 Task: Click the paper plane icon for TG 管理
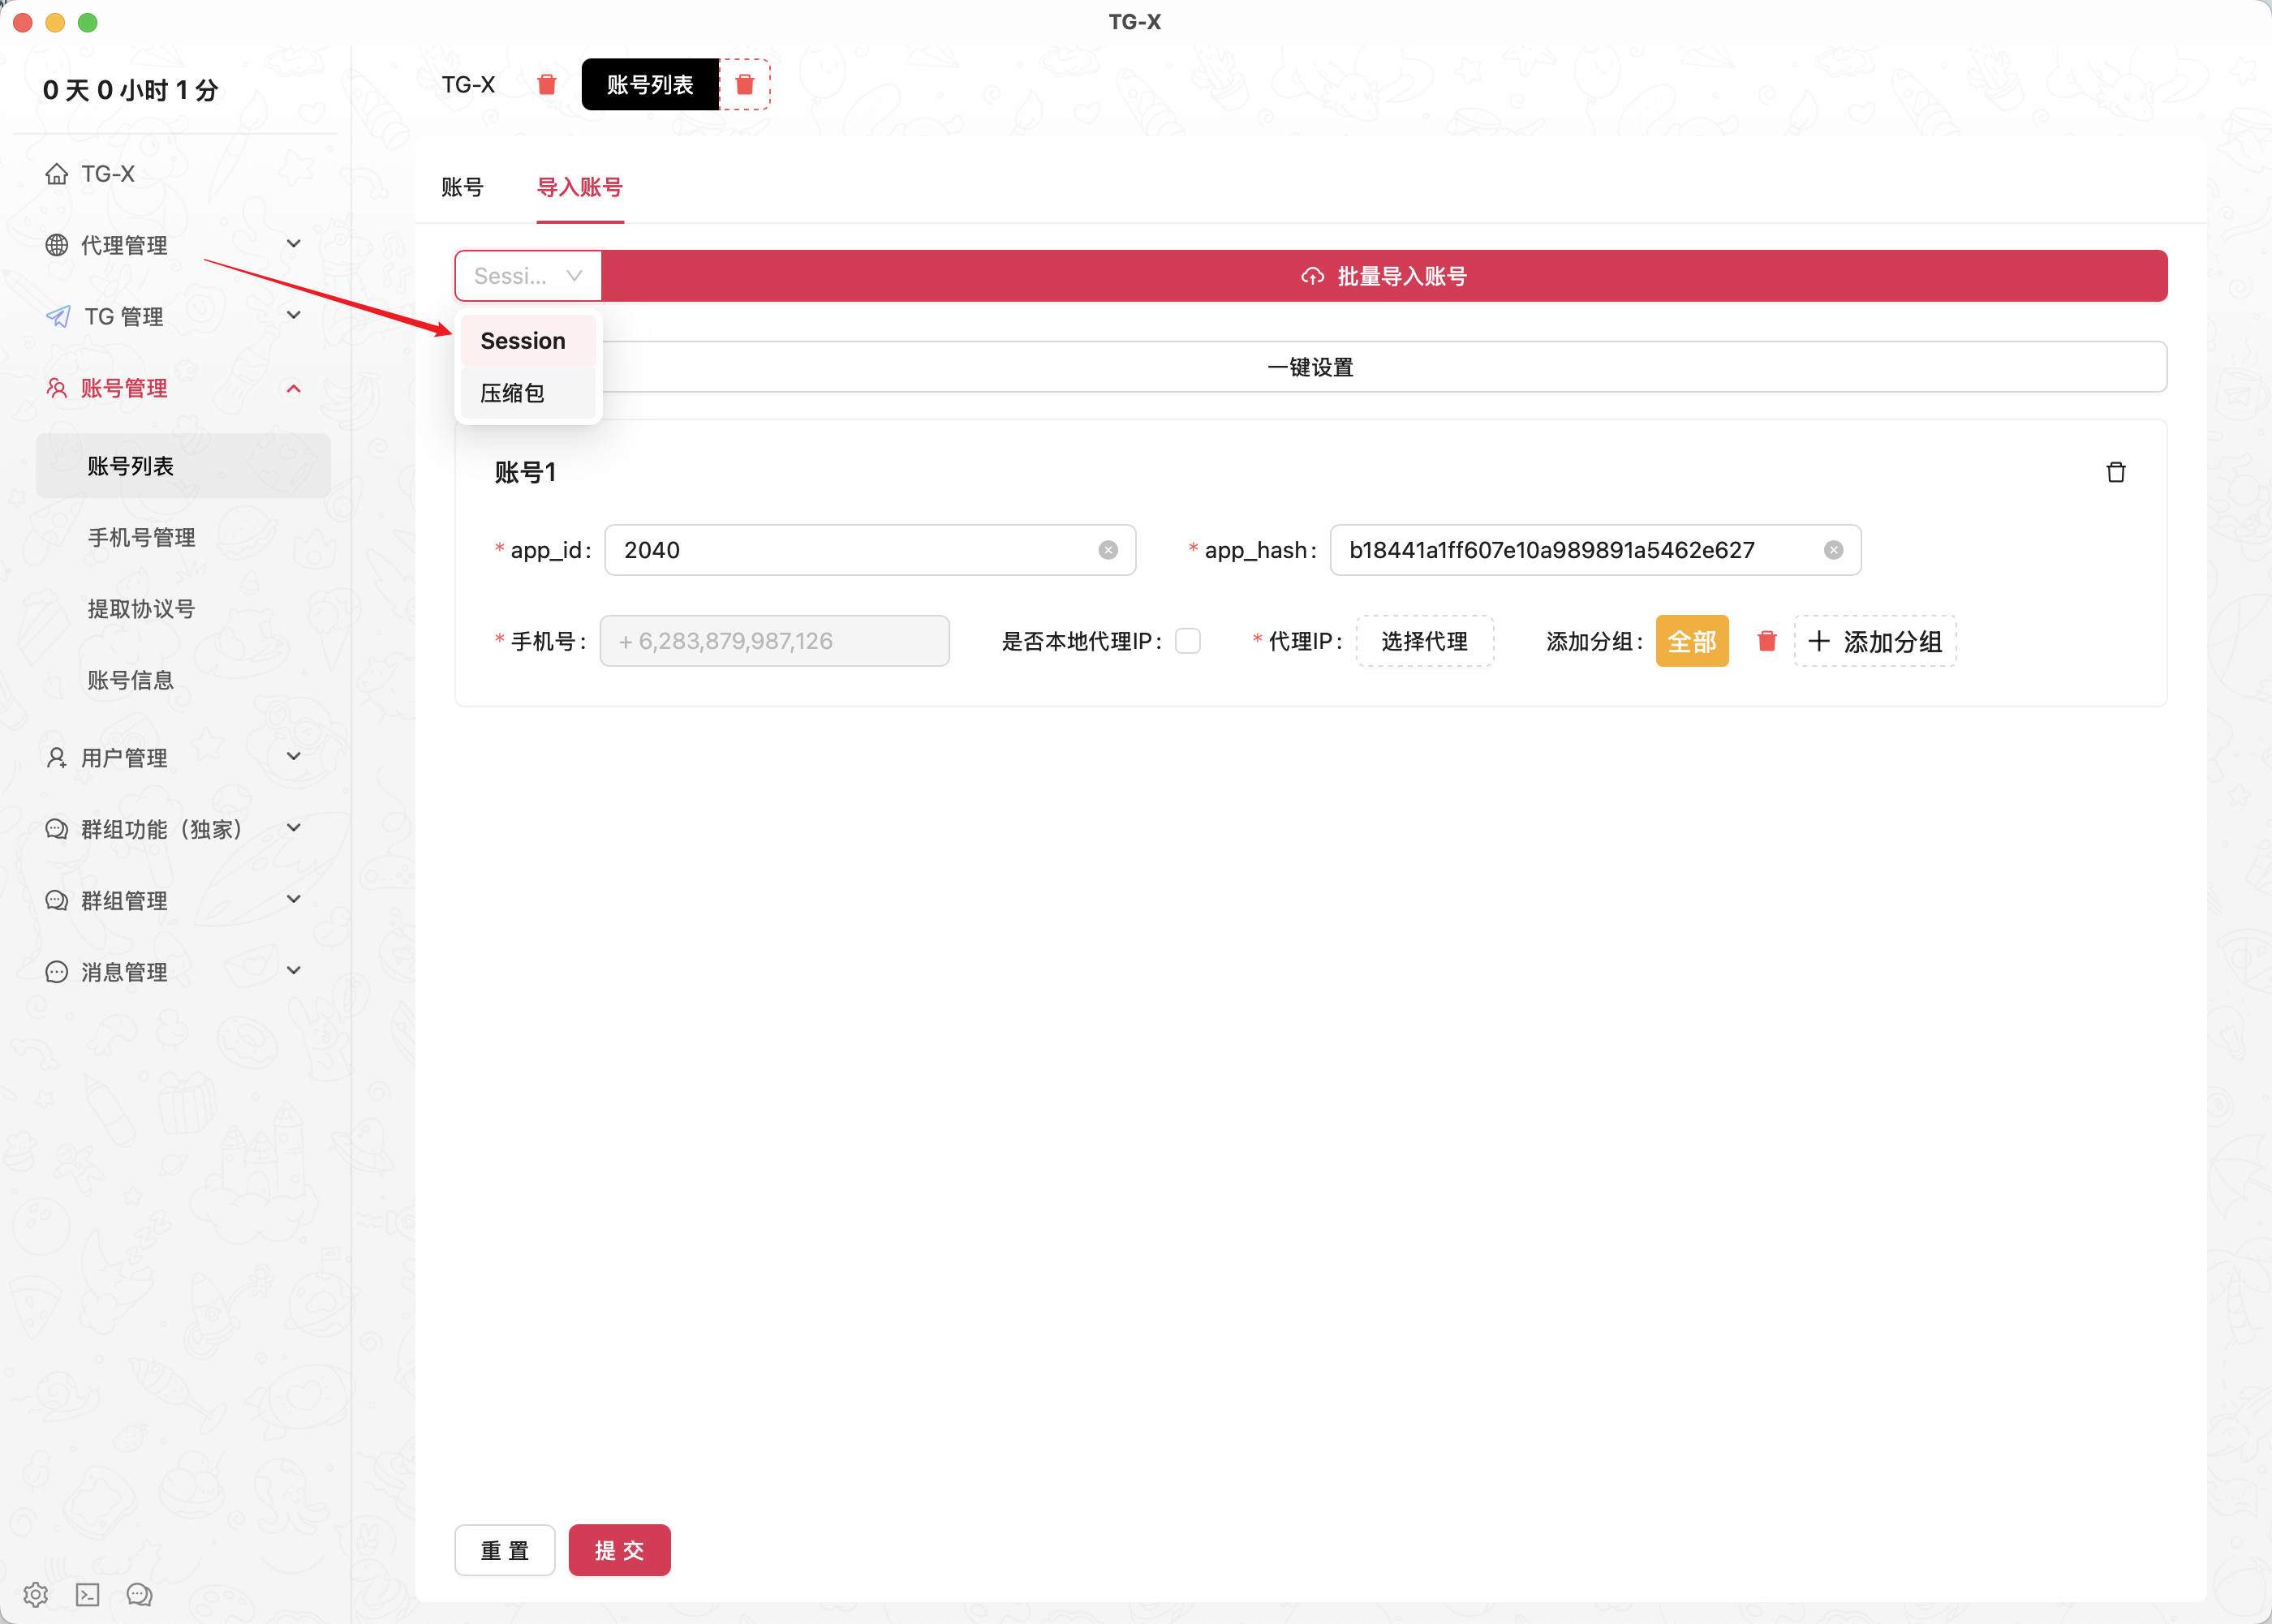click(58, 317)
